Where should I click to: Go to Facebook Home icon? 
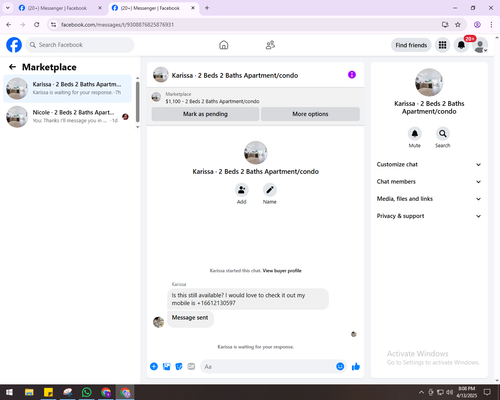(x=224, y=45)
